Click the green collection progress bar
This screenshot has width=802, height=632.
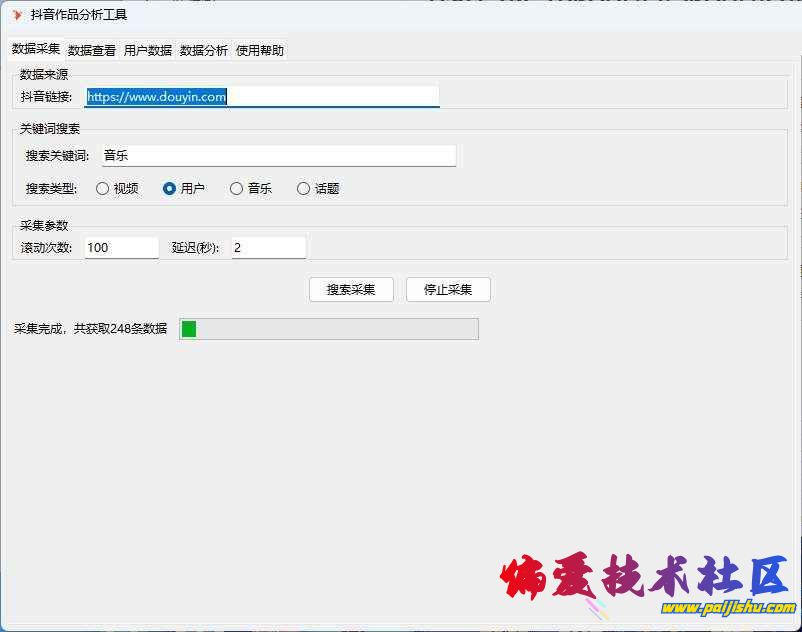pos(328,329)
